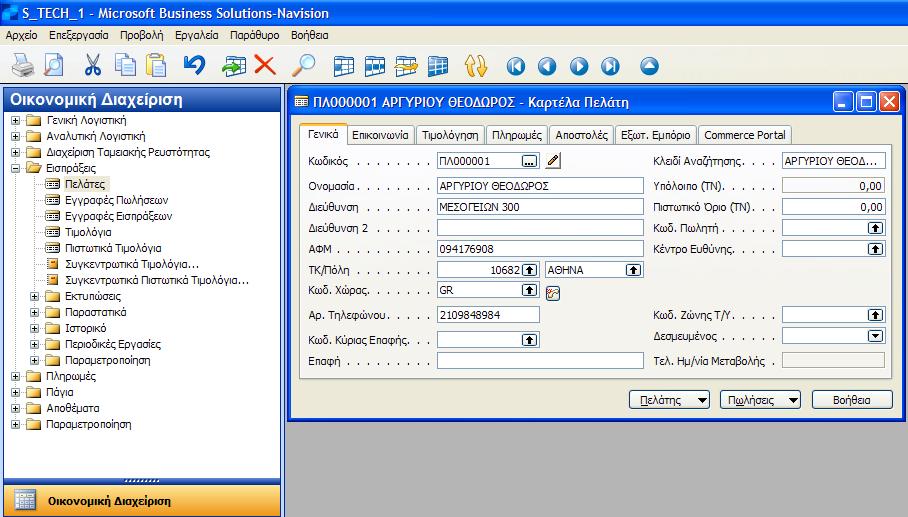908x517 pixels.
Task: Switch to the Τιμολόγηση tab
Action: (450, 135)
